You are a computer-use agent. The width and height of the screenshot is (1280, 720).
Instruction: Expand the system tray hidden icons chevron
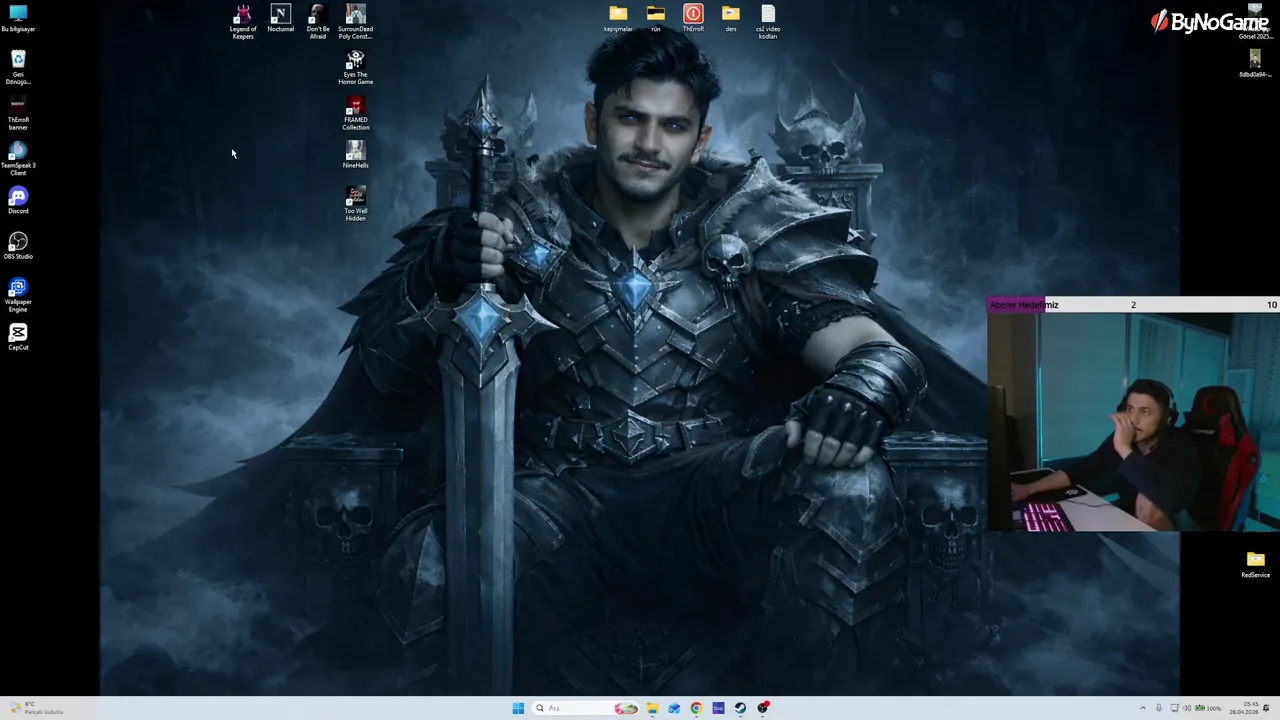tap(1143, 708)
